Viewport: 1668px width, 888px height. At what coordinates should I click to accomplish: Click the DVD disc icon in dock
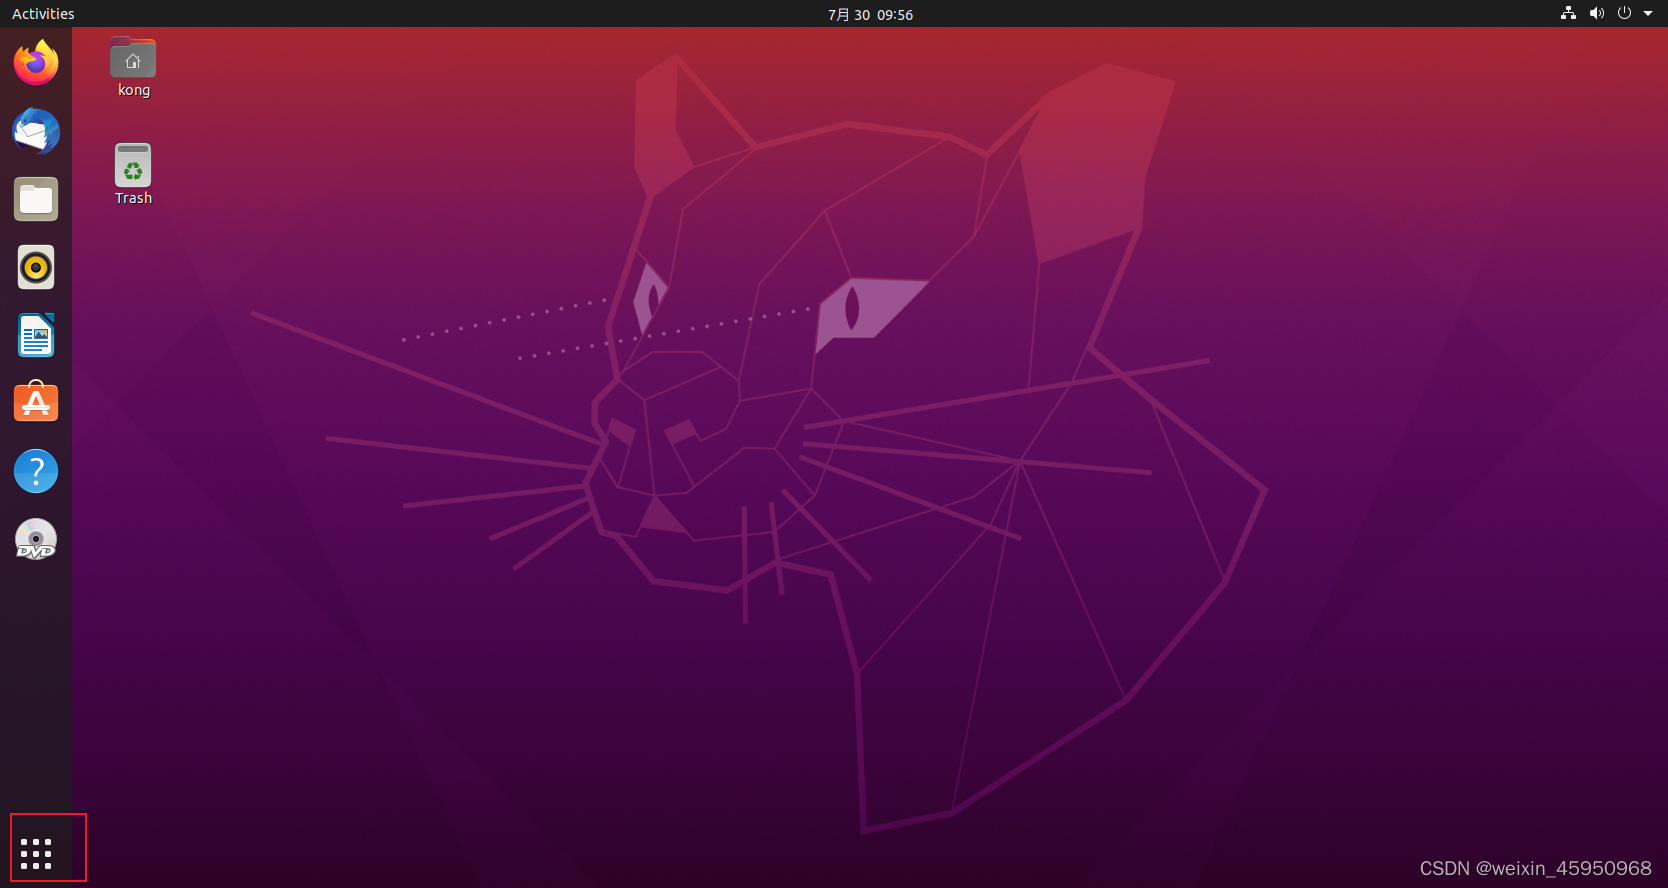36,539
